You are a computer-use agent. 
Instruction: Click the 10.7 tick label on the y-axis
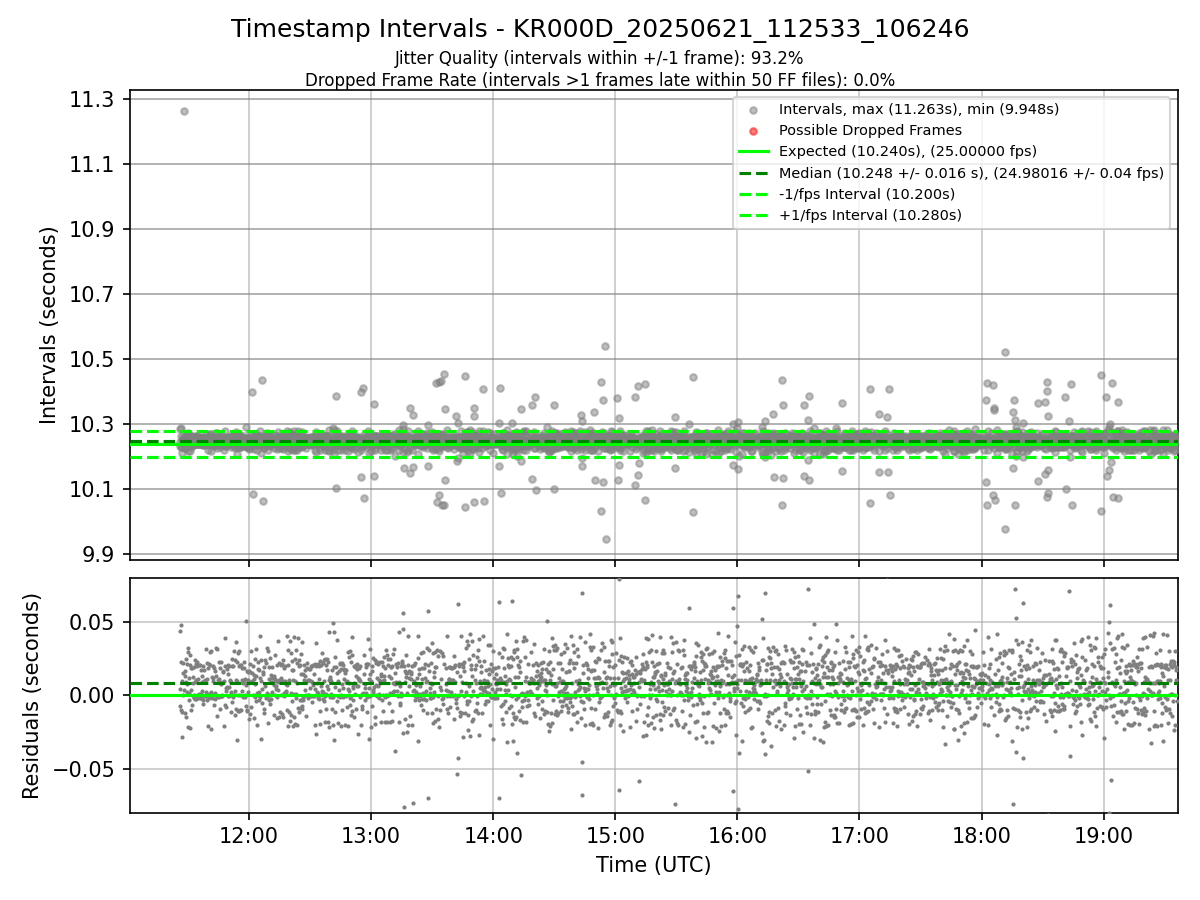93,294
